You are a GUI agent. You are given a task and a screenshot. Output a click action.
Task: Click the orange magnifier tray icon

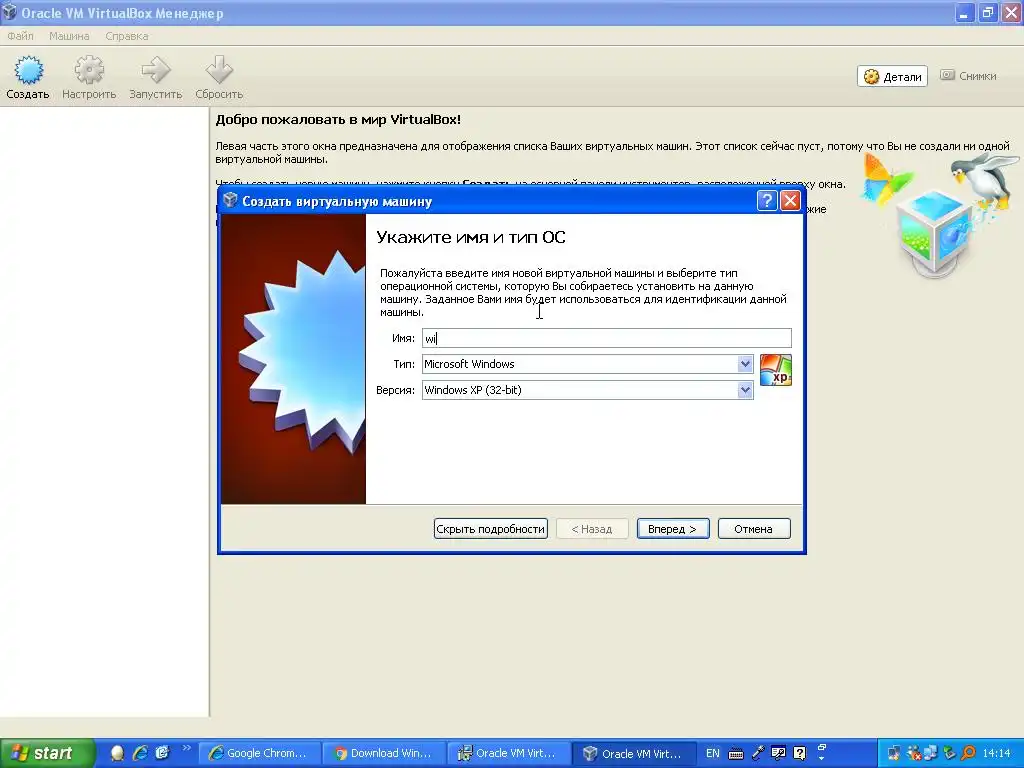tap(968, 753)
